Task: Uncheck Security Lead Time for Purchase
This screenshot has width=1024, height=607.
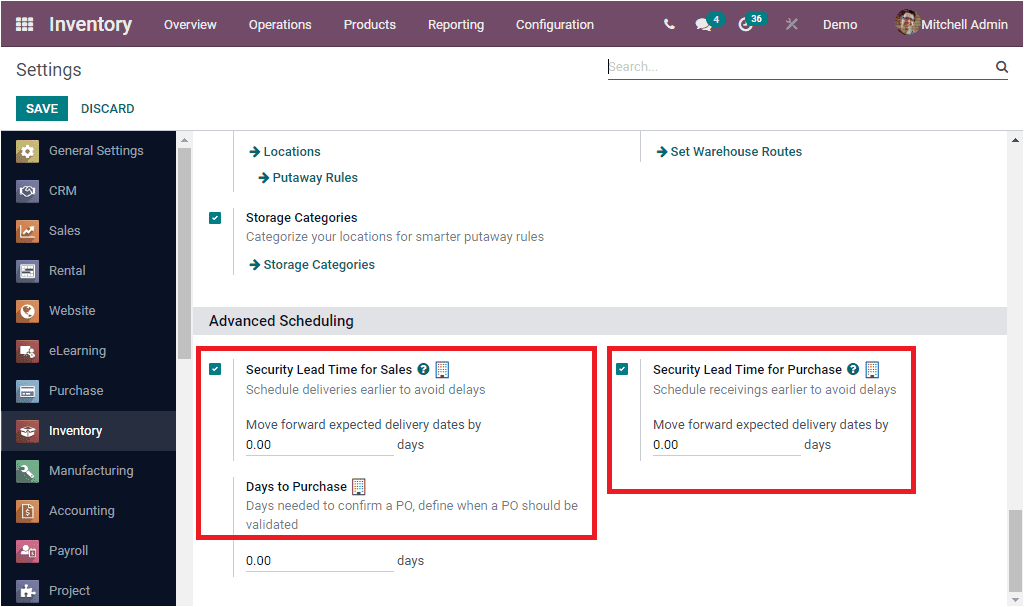Action: pyautogui.click(x=623, y=369)
